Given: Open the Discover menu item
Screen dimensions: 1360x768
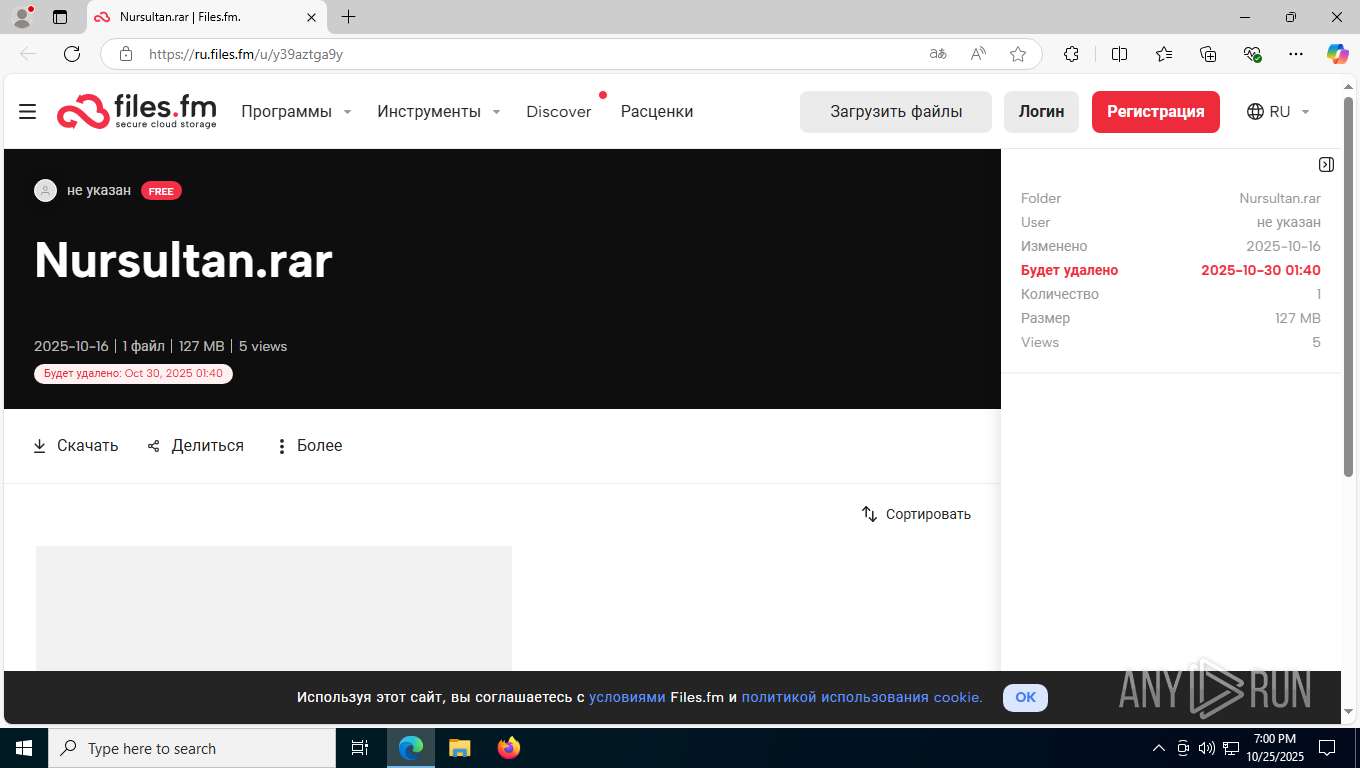Looking at the screenshot, I should [x=559, y=111].
